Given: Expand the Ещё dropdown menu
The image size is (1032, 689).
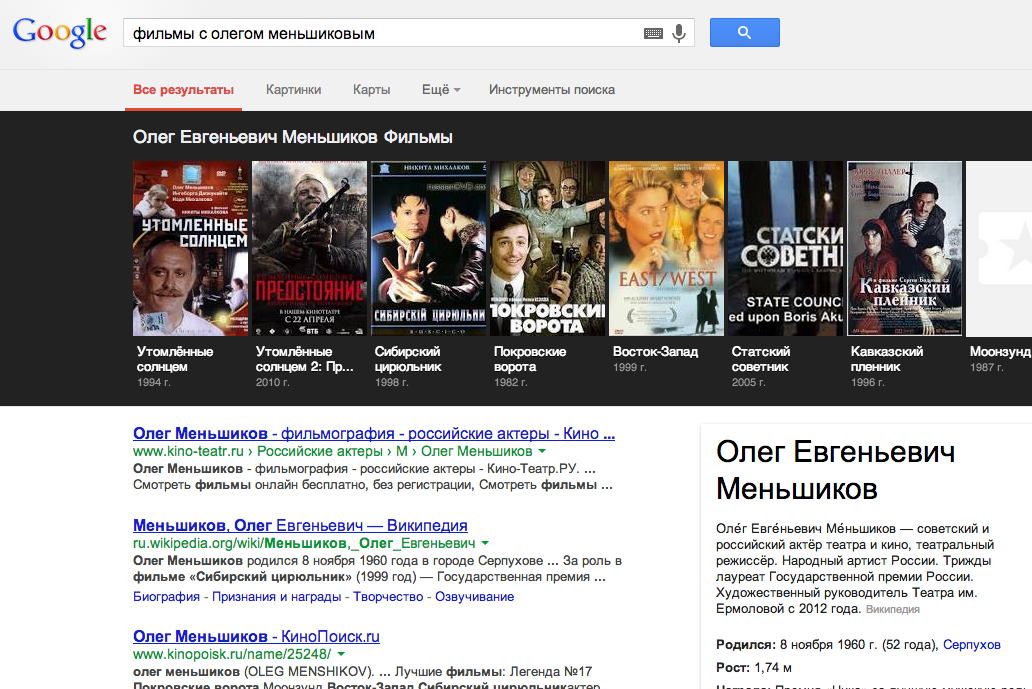Looking at the screenshot, I should tap(441, 89).
